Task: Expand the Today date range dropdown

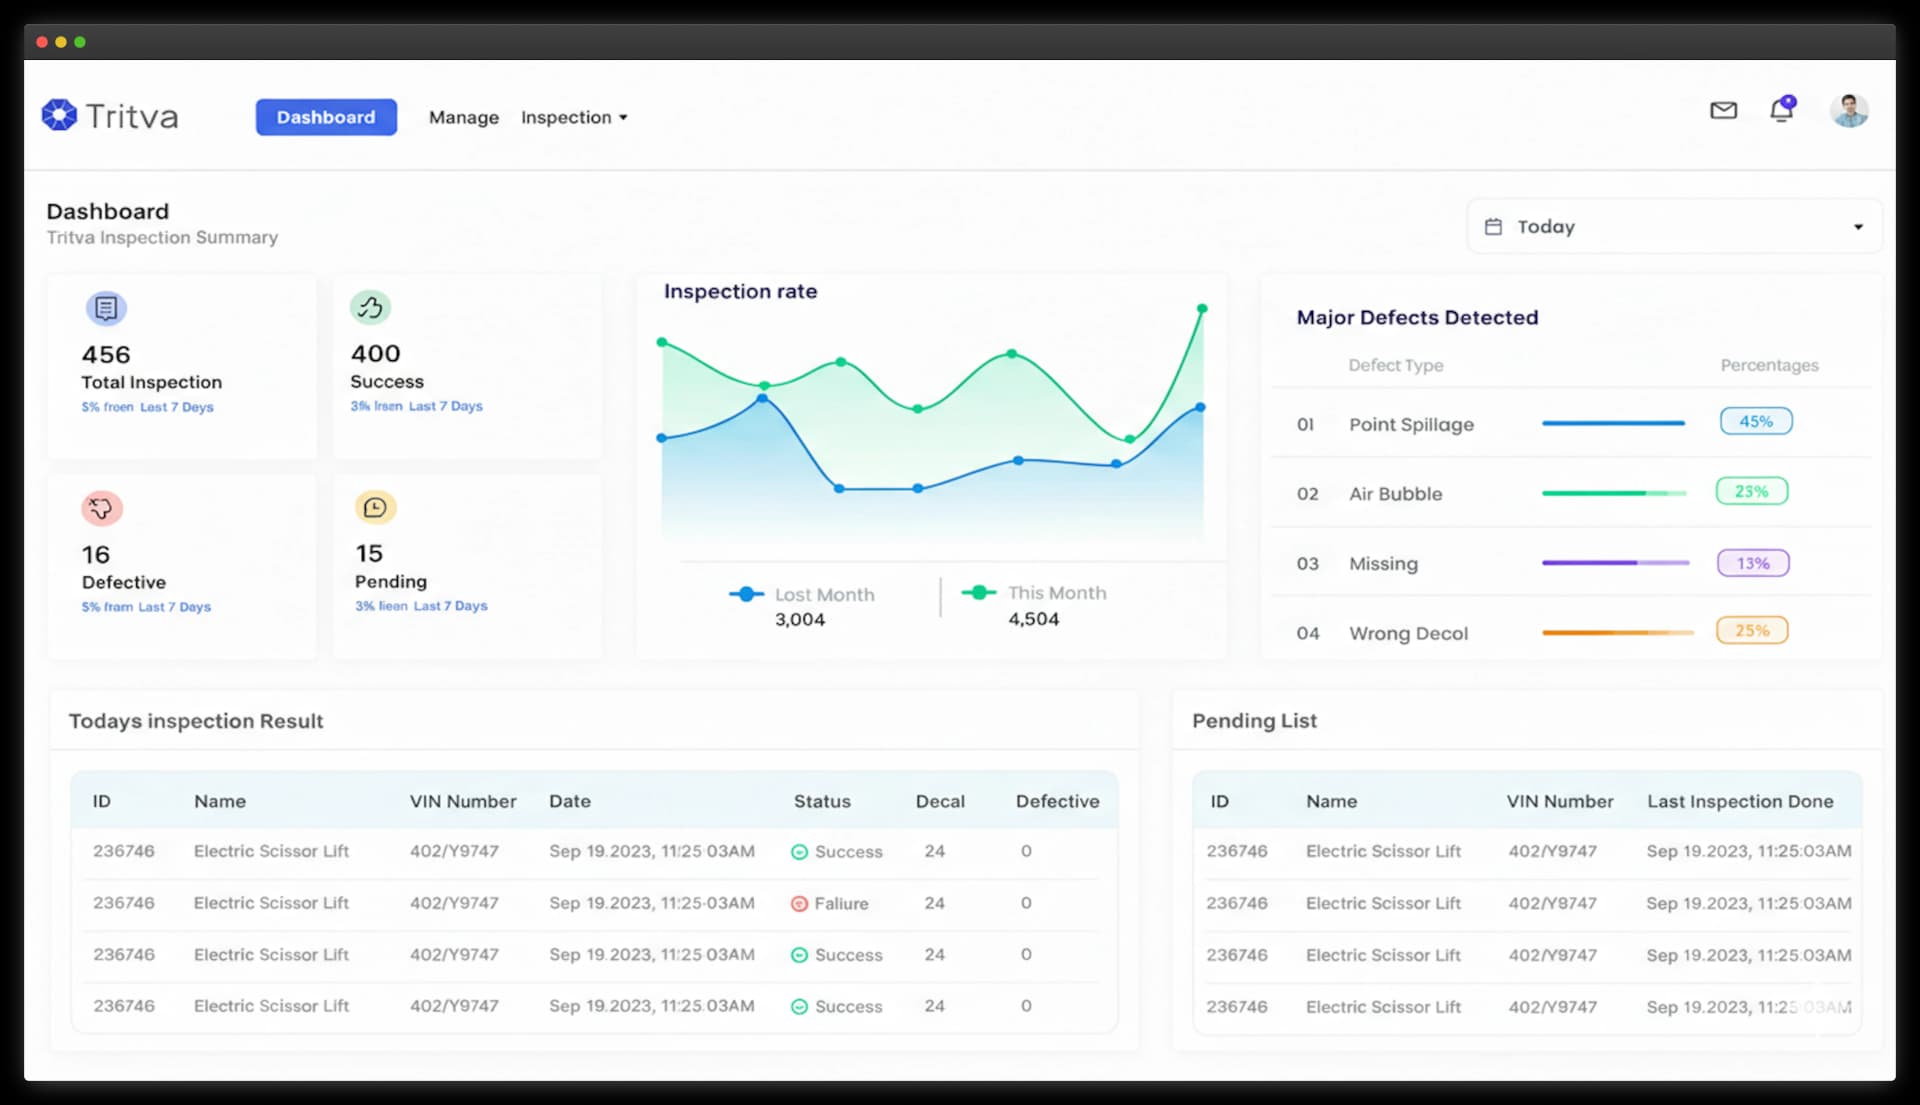Action: (1857, 226)
